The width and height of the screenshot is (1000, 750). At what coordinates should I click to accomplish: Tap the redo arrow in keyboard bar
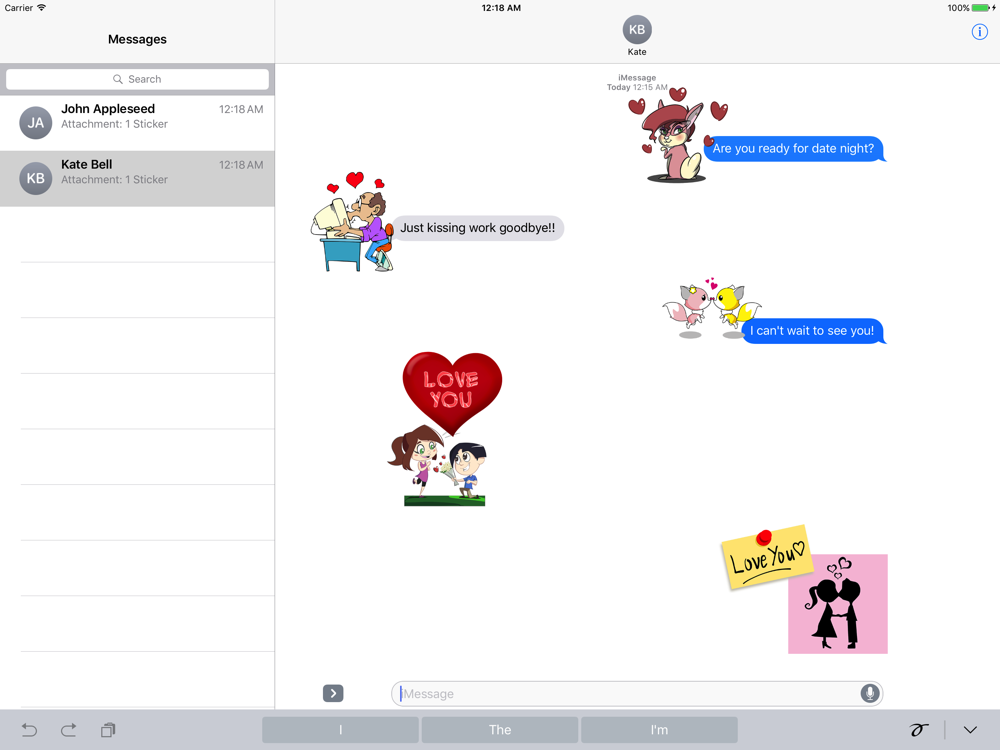68,730
